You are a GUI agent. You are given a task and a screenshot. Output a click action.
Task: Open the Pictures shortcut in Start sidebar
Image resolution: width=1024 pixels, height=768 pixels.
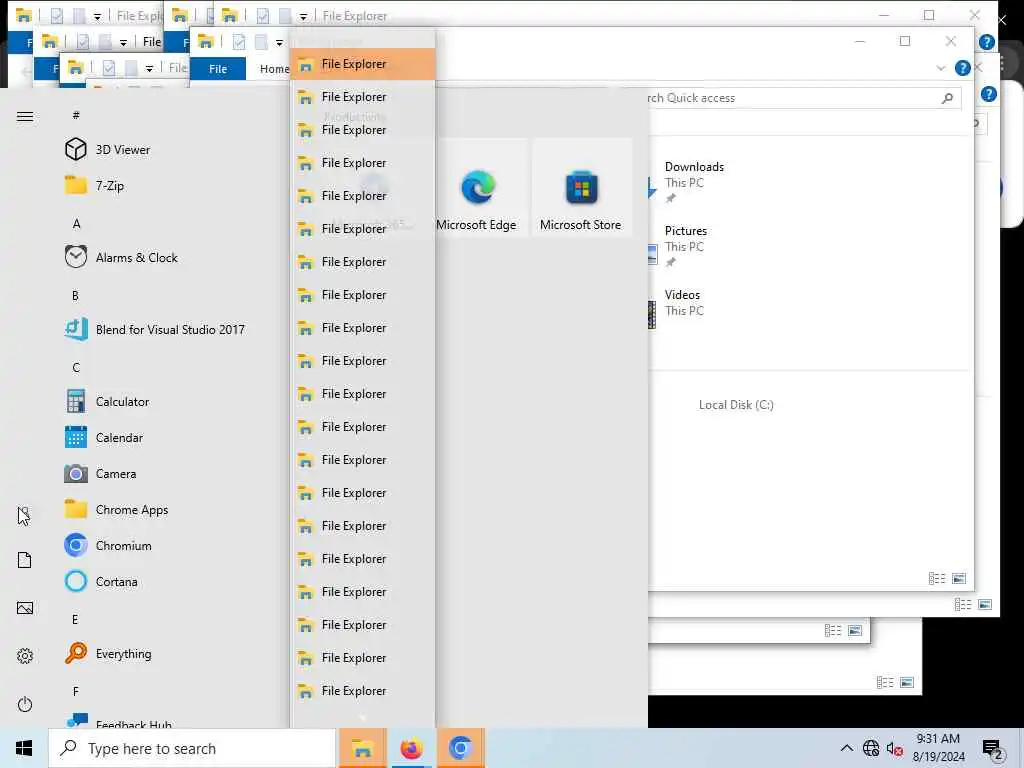(x=25, y=608)
